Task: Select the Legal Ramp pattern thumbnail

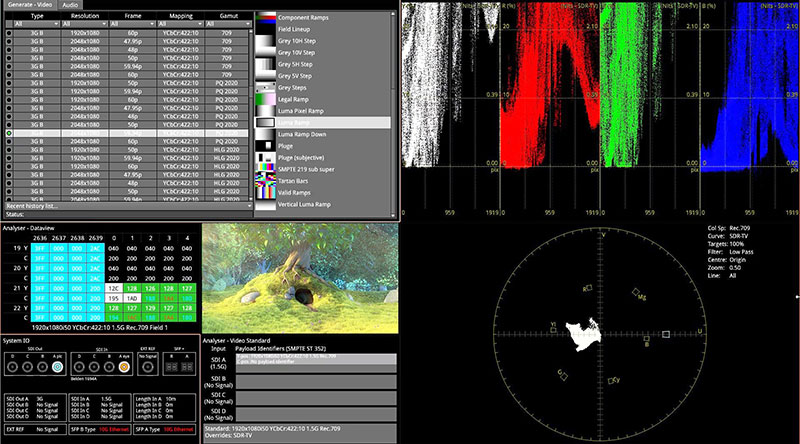Action: (x=265, y=99)
